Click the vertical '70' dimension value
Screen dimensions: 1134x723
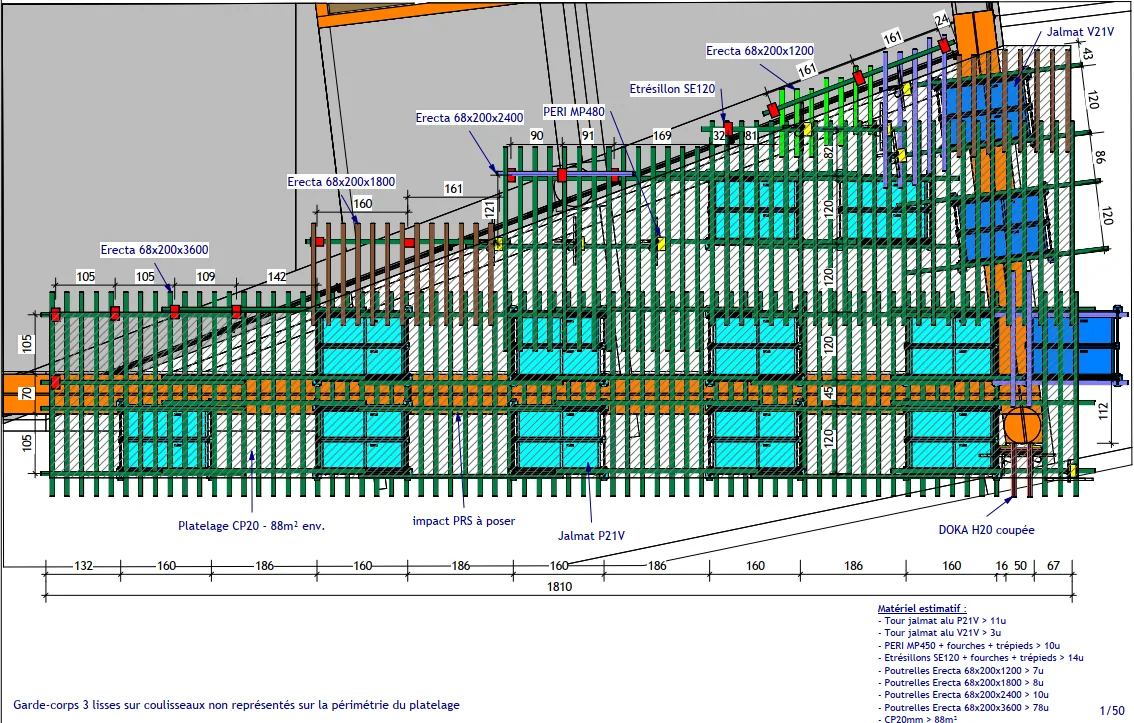(x=27, y=394)
